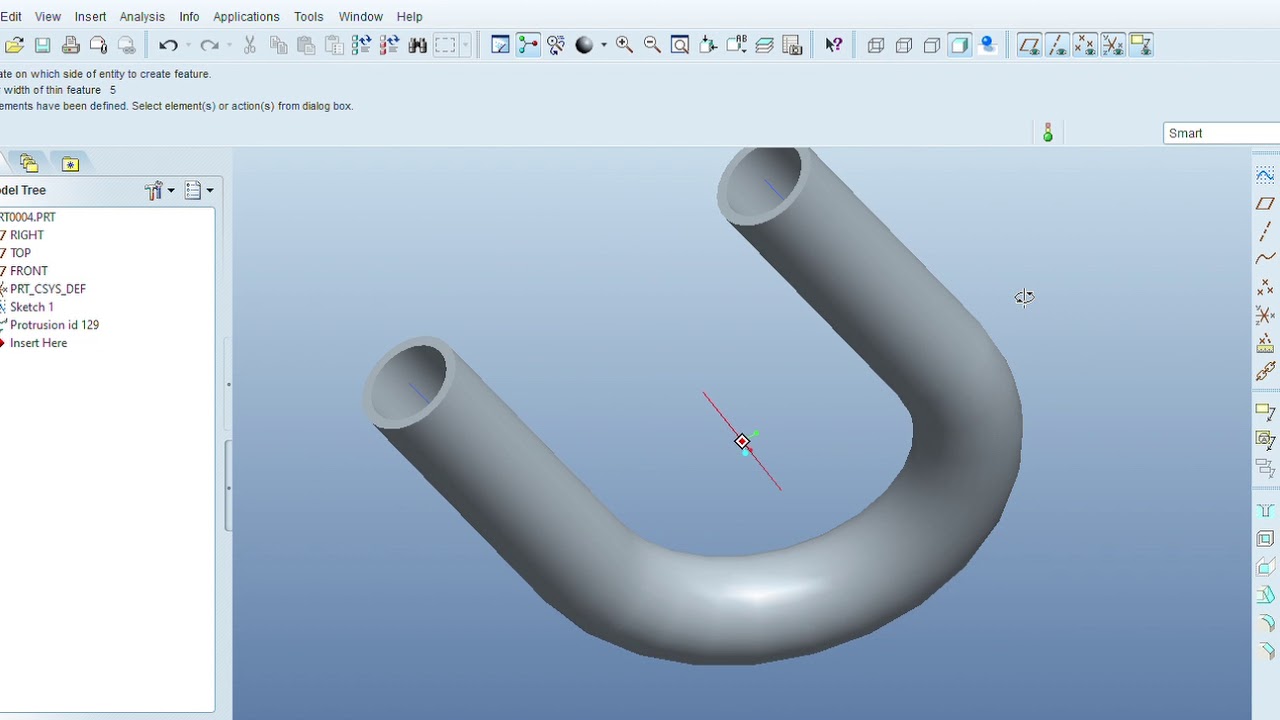Image resolution: width=1280 pixels, height=720 pixels.
Task: Click the green regeneration status light
Action: [1048, 133]
